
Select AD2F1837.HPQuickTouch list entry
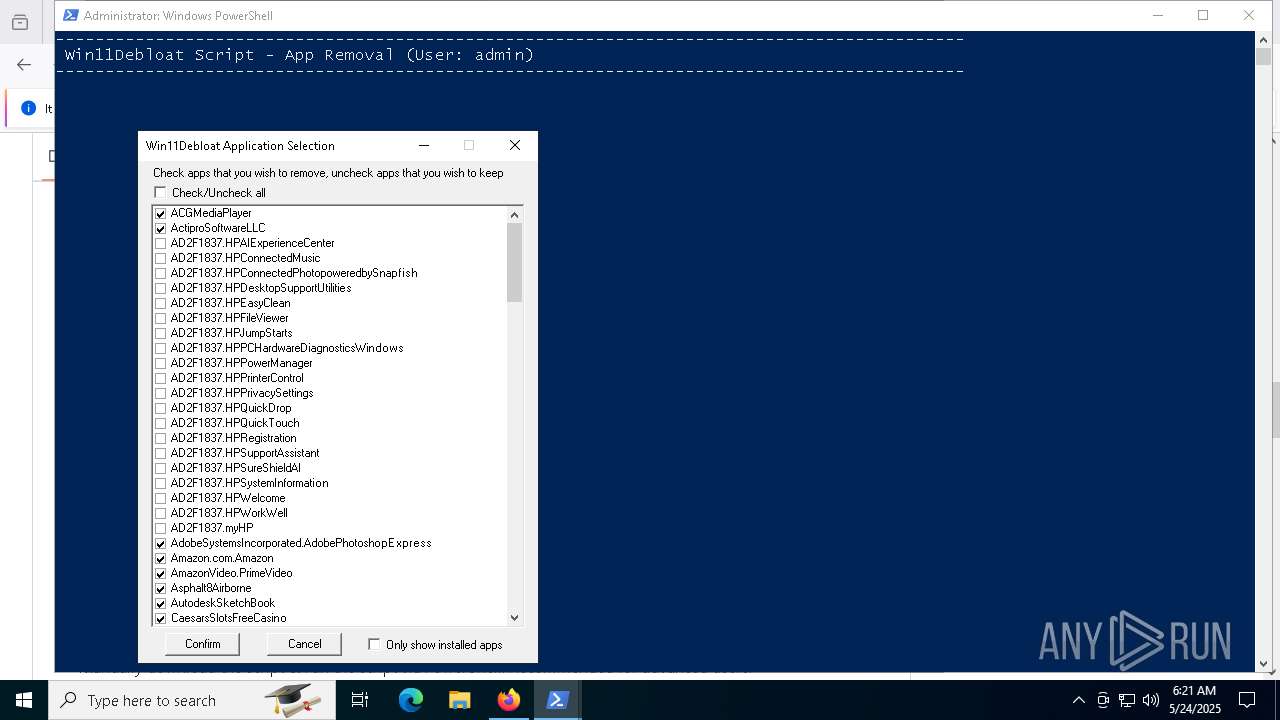point(235,423)
